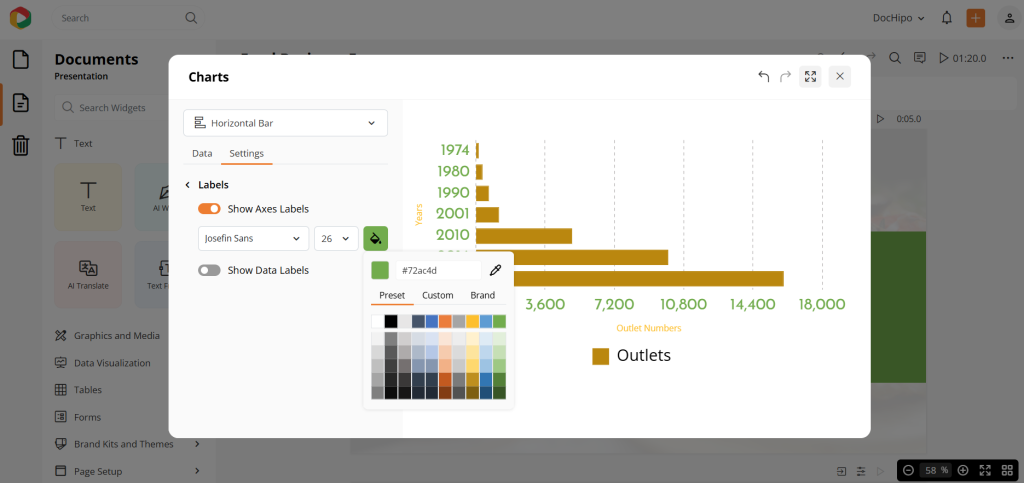Click the hex color field #72ac4d

[439, 270]
